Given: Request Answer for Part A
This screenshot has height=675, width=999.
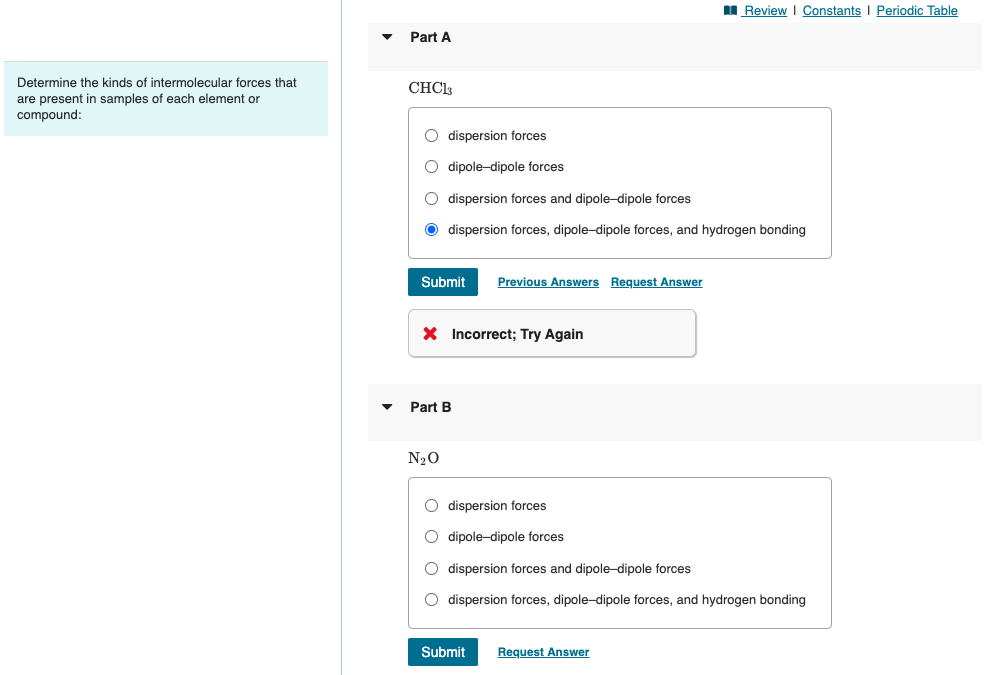Looking at the screenshot, I should [x=656, y=282].
